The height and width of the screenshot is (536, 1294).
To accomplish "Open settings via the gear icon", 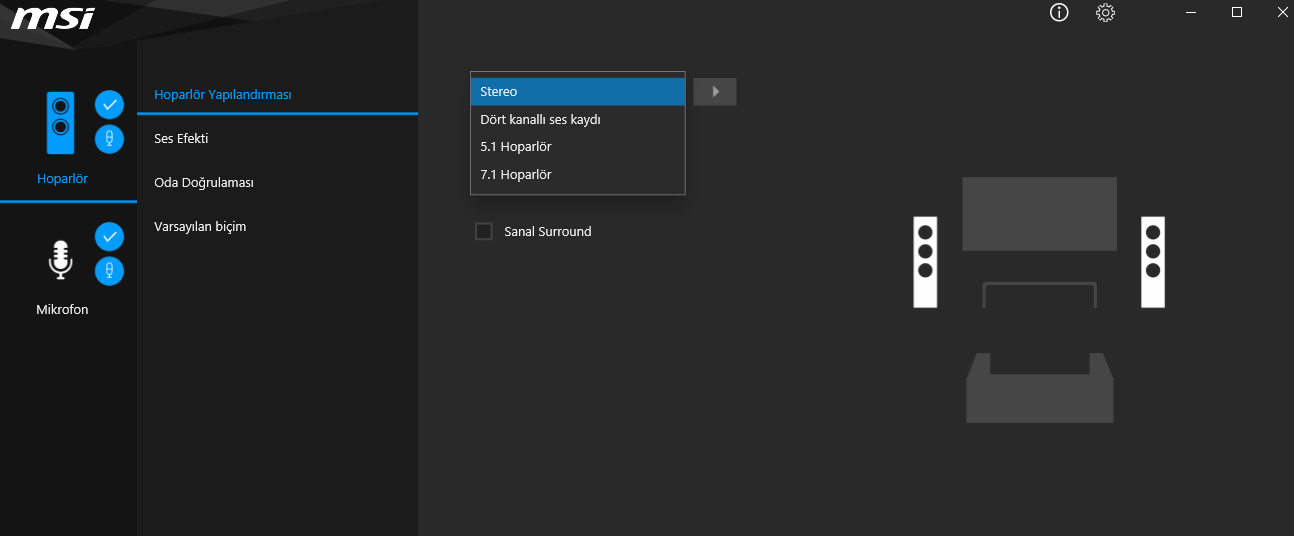I will pyautogui.click(x=1105, y=13).
